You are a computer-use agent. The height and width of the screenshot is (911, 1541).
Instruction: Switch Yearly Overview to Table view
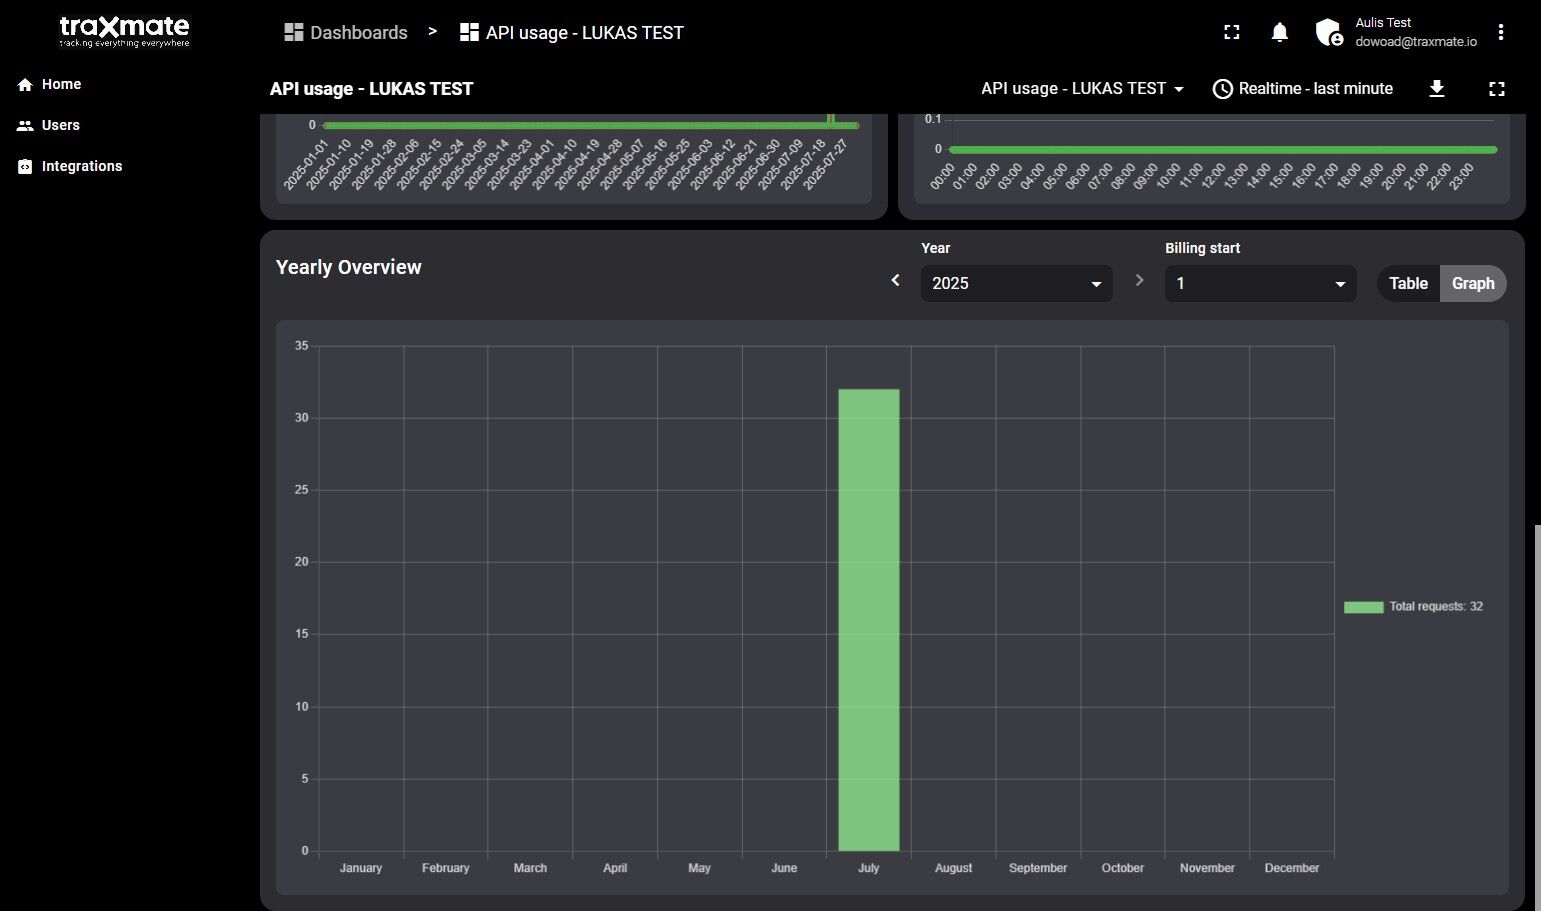click(x=1408, y=283)
